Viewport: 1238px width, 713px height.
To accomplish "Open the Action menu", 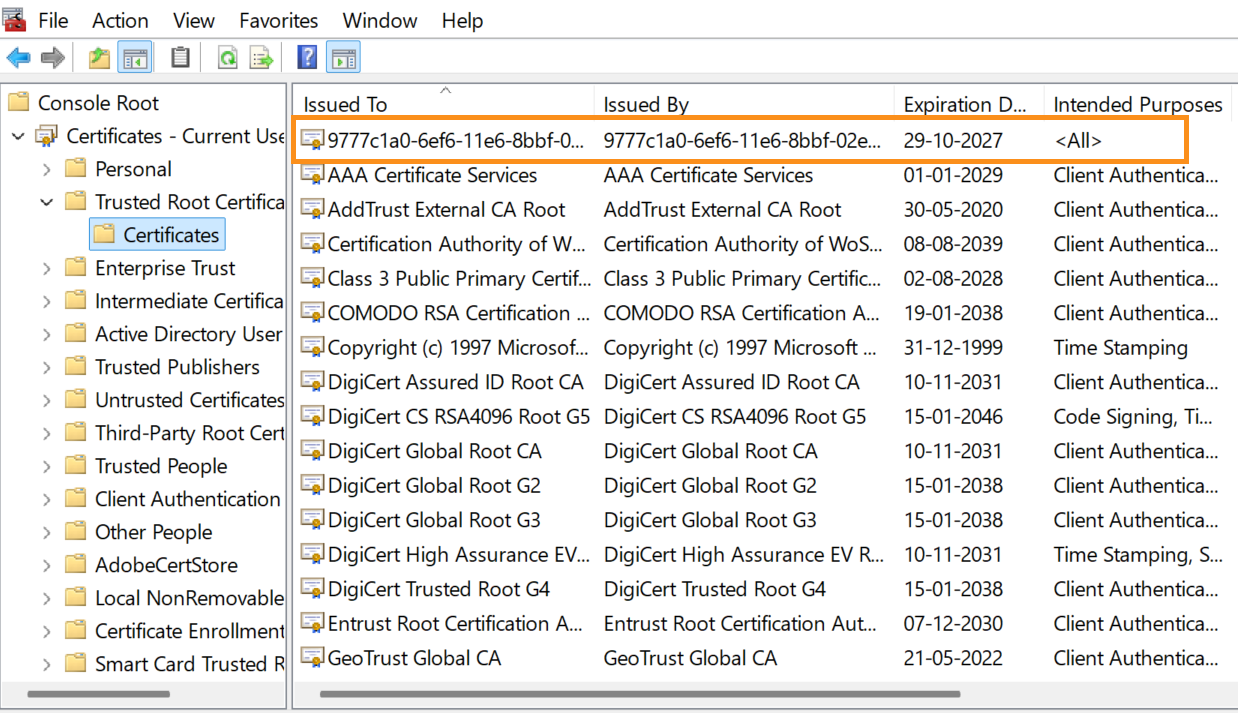I will (120, 20).
